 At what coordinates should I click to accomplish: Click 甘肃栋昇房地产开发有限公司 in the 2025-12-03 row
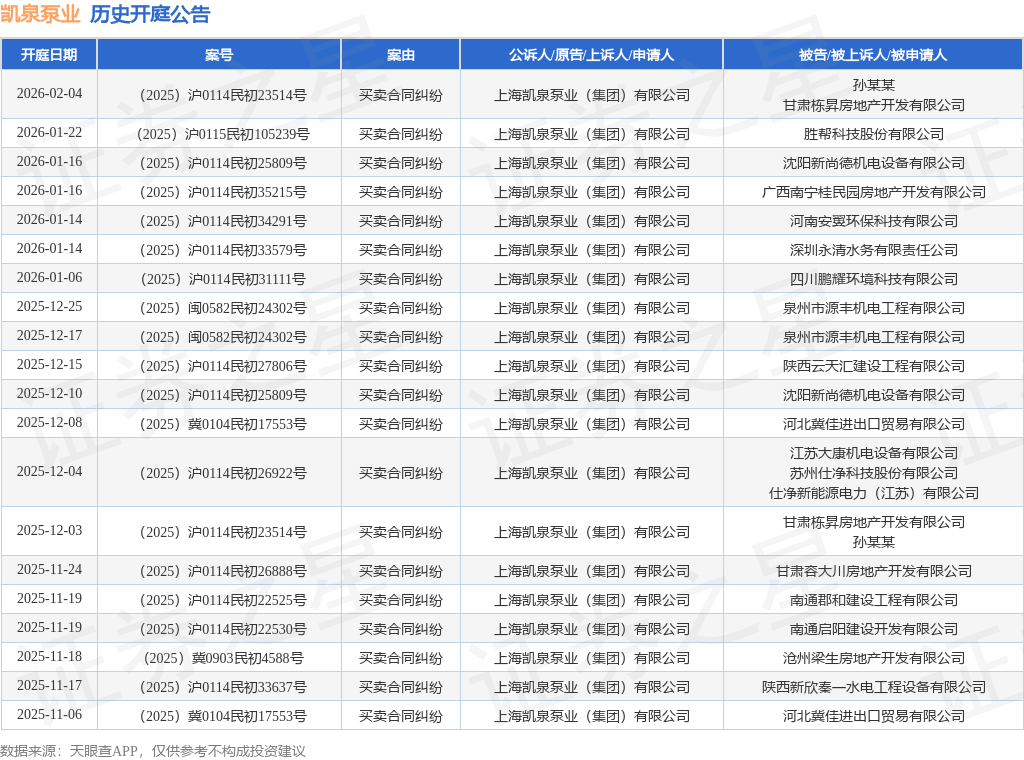874,522
